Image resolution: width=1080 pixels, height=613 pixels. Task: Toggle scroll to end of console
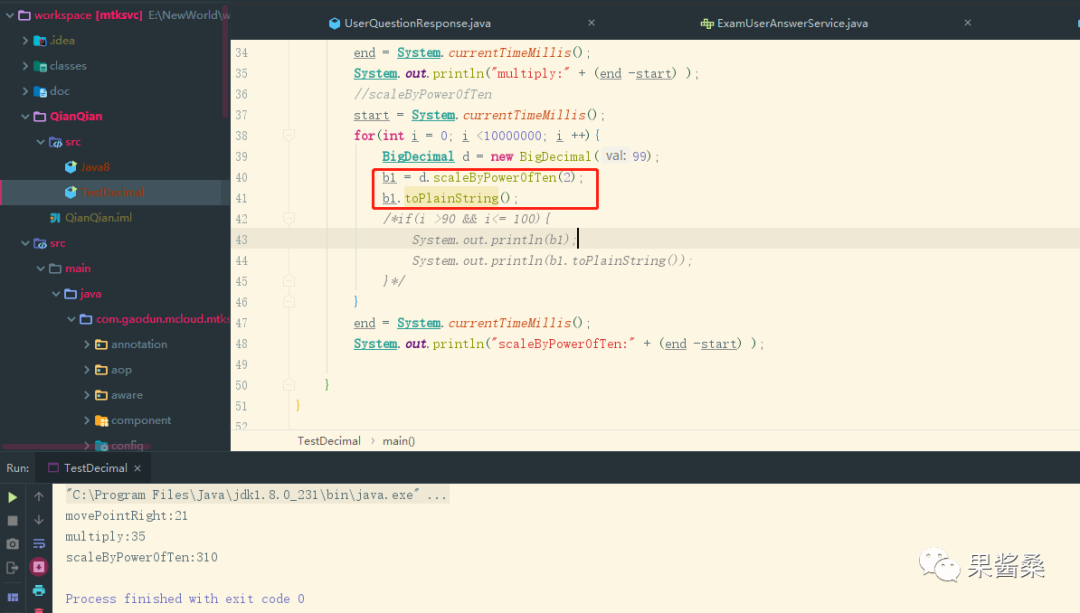pos(39,567)
